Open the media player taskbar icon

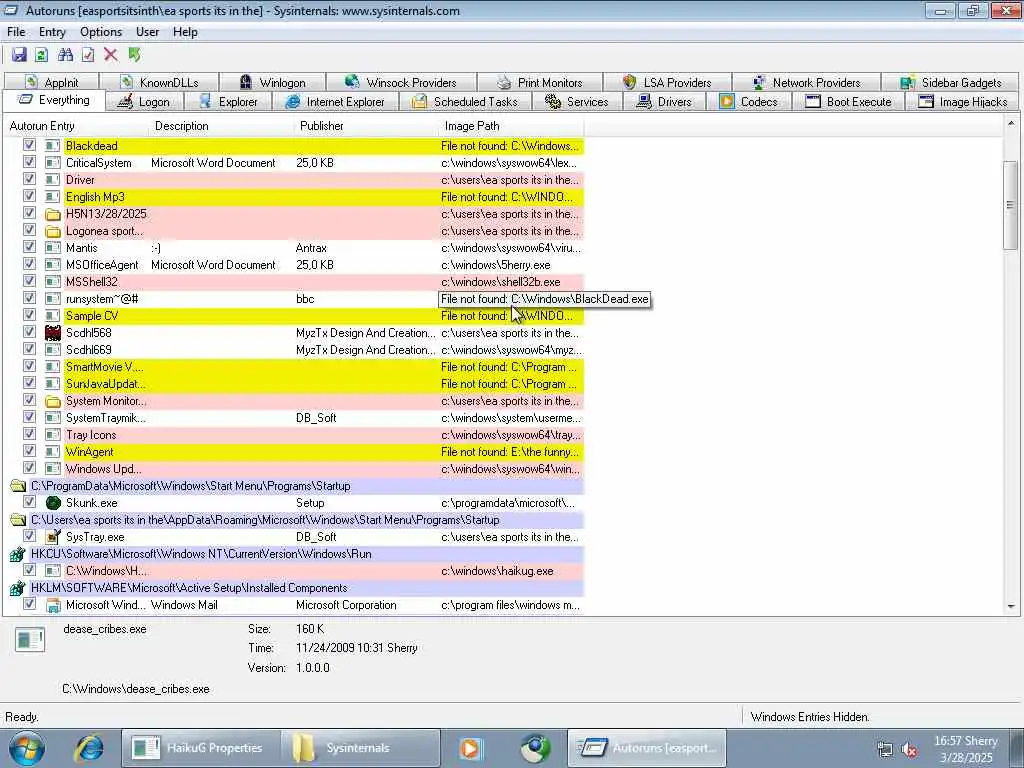pos(470,748)
